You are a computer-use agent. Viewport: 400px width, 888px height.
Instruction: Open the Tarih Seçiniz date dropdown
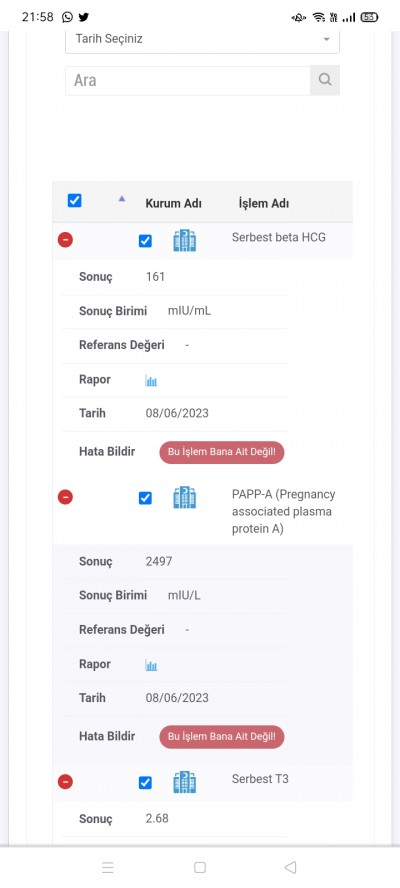click(202, 40)
